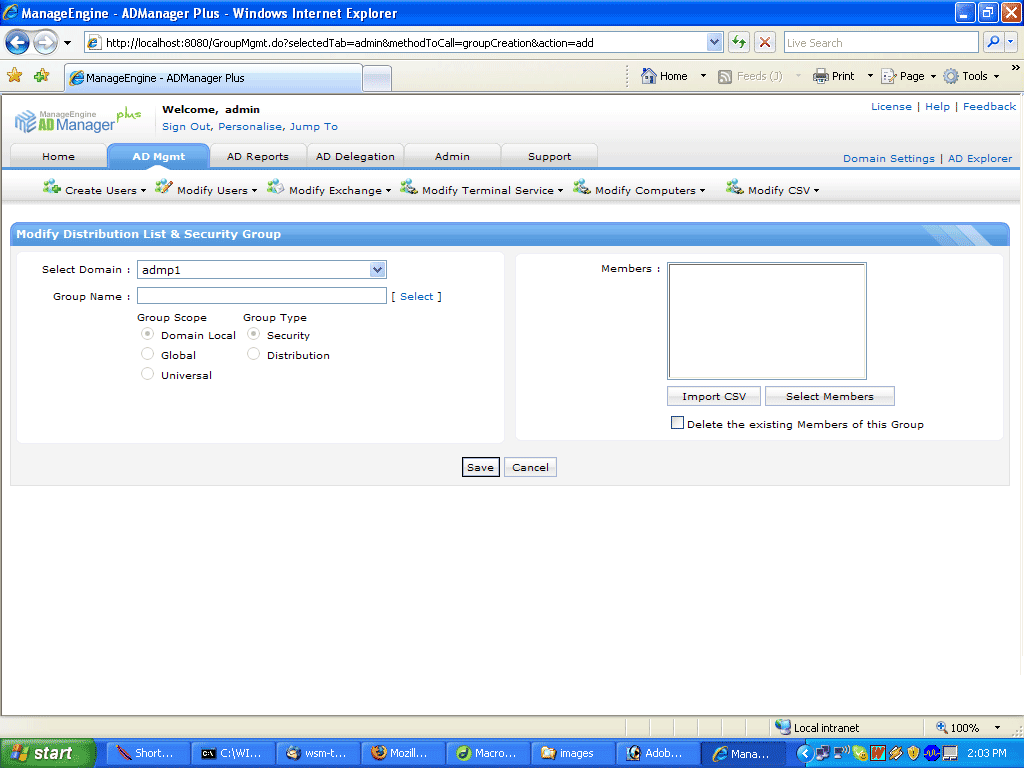
Task: Expand the Modify CSV menu
Action: coord(816,191)
